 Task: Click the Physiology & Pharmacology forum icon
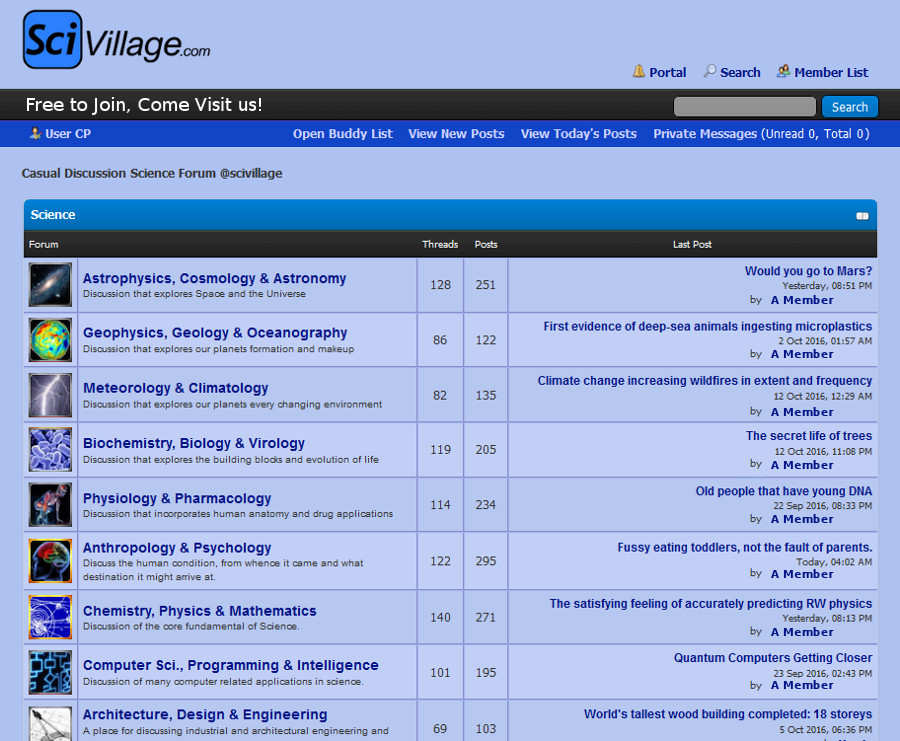click(50, 504)
